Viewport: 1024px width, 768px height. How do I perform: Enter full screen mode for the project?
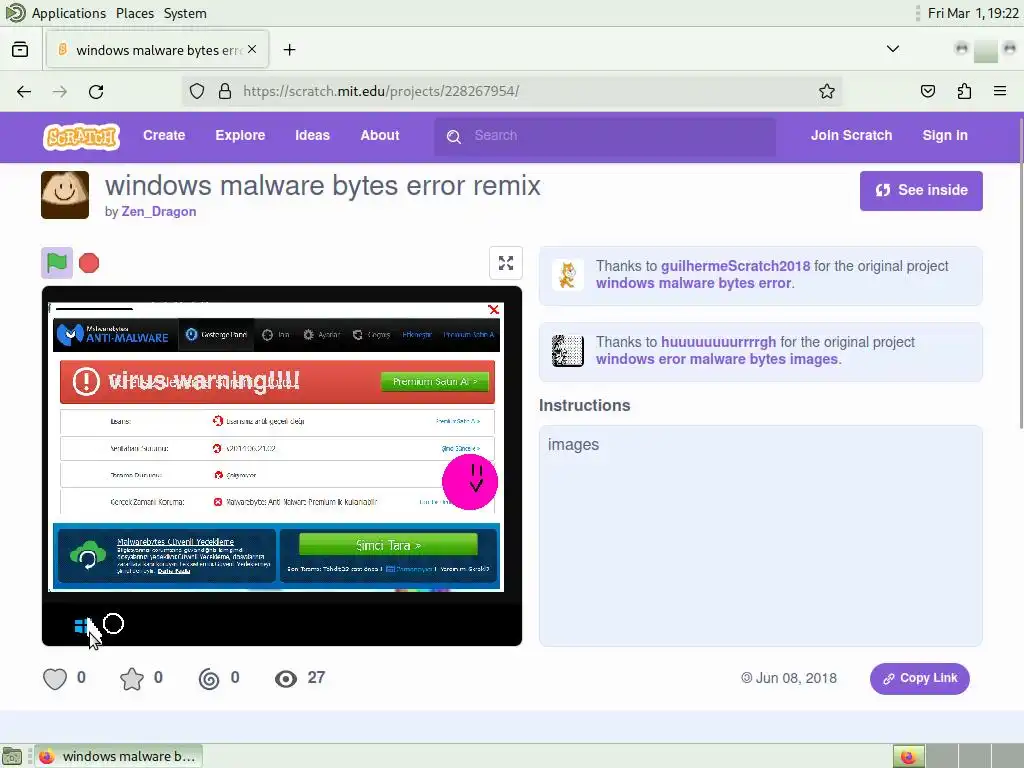click(x=506, y=263)
